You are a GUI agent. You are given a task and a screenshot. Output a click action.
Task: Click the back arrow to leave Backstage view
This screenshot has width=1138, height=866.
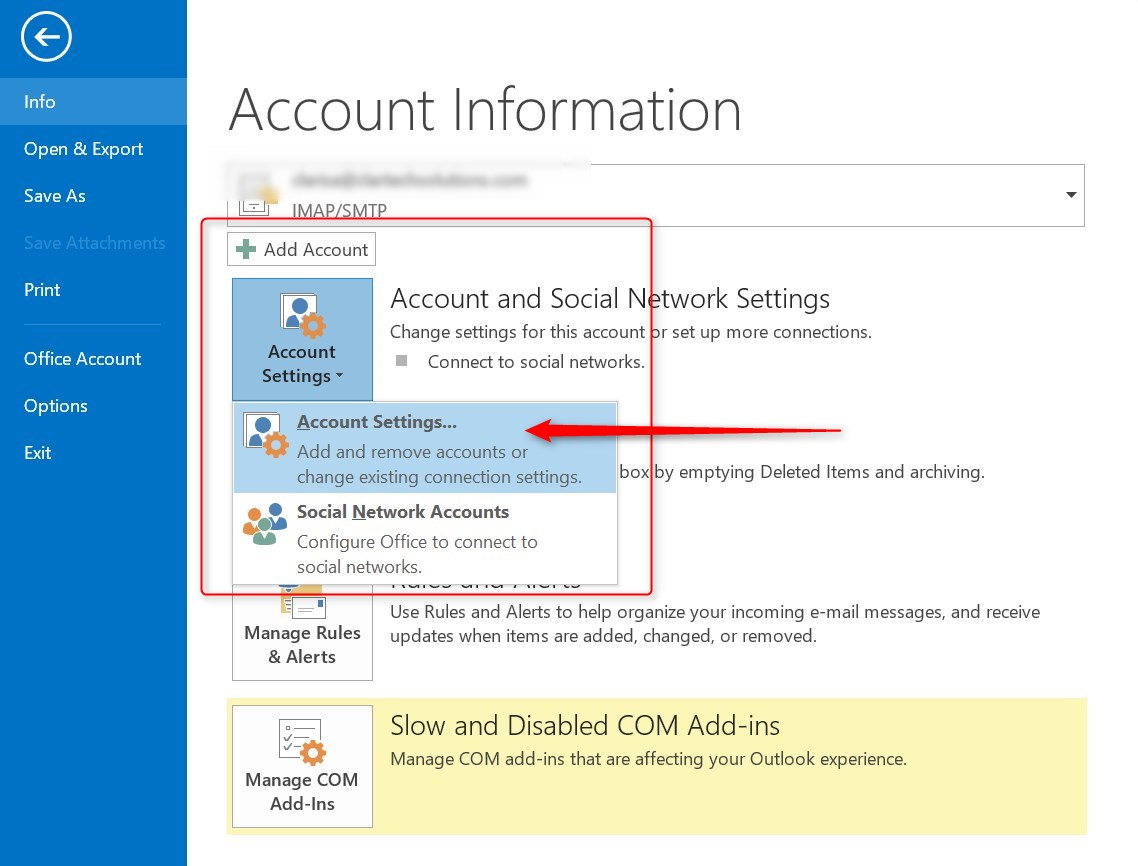point(46,37)
